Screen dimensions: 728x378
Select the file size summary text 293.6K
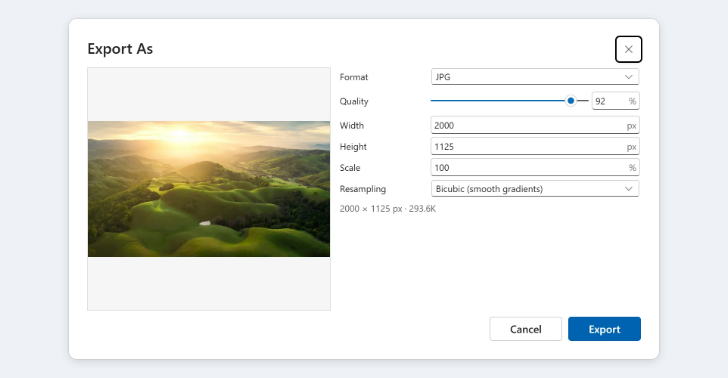pyautogui.click(x=422, y=209)
